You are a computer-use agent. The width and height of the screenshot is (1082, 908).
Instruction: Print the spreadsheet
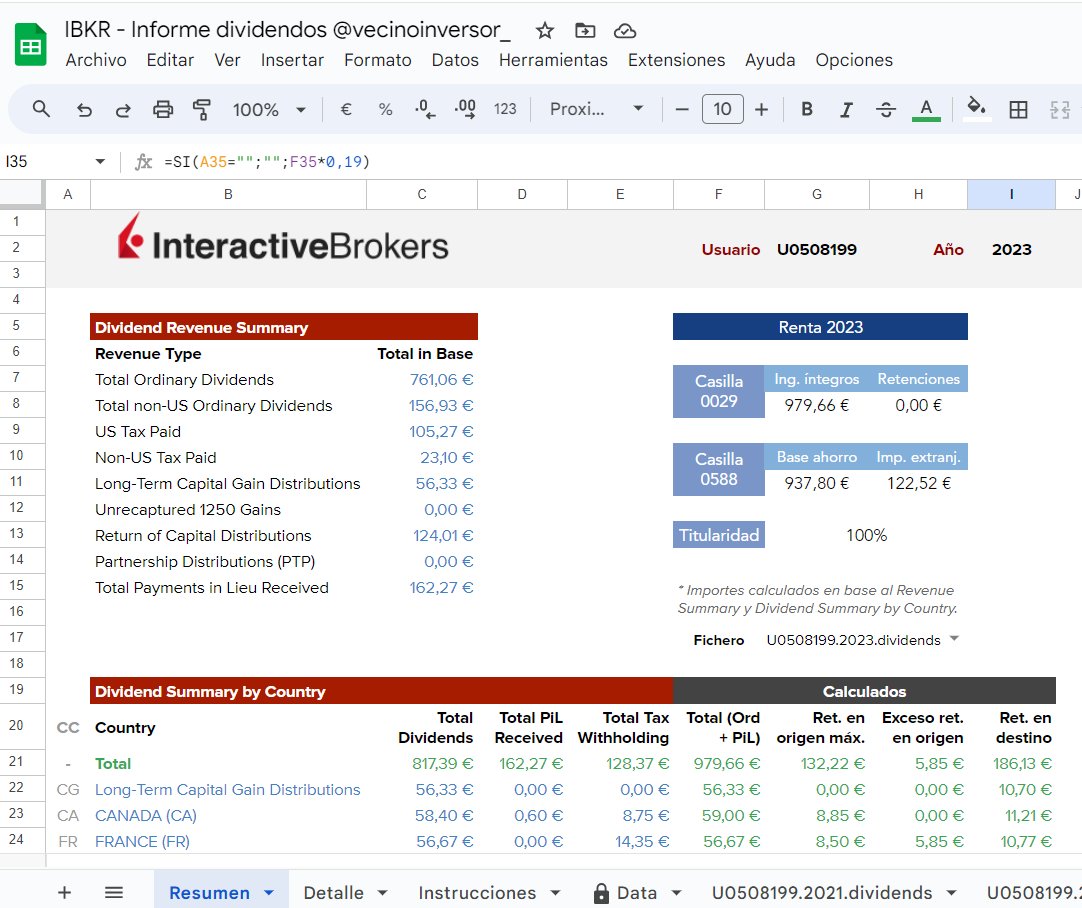(x=163, y=109)
